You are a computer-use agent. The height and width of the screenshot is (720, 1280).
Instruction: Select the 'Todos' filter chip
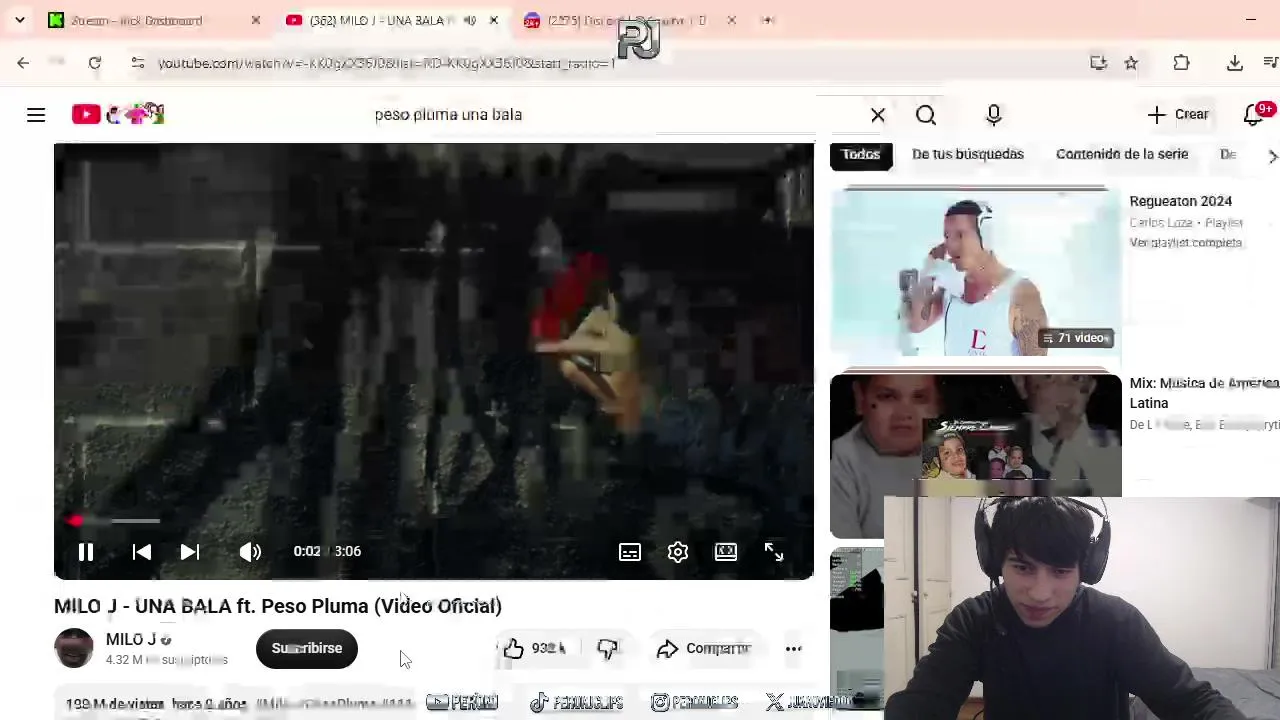(x=861, y=154)
